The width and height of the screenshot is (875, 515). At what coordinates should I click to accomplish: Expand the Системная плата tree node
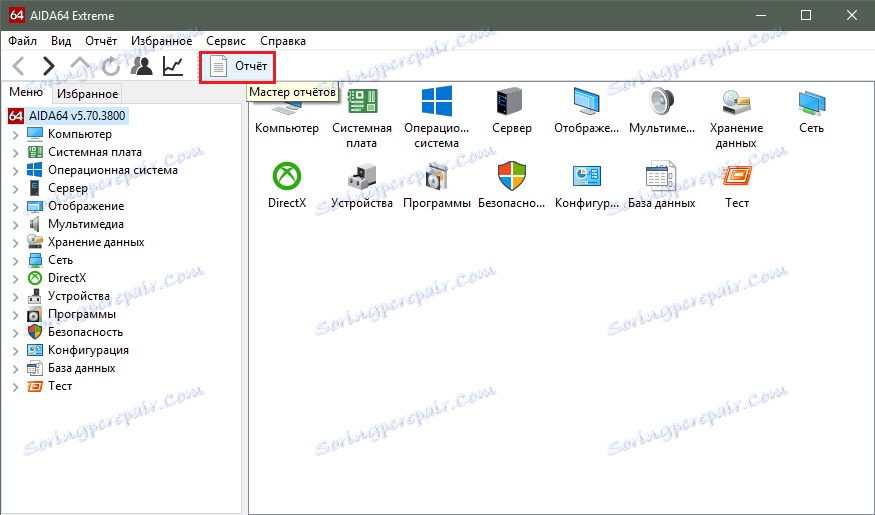point(16,152)
